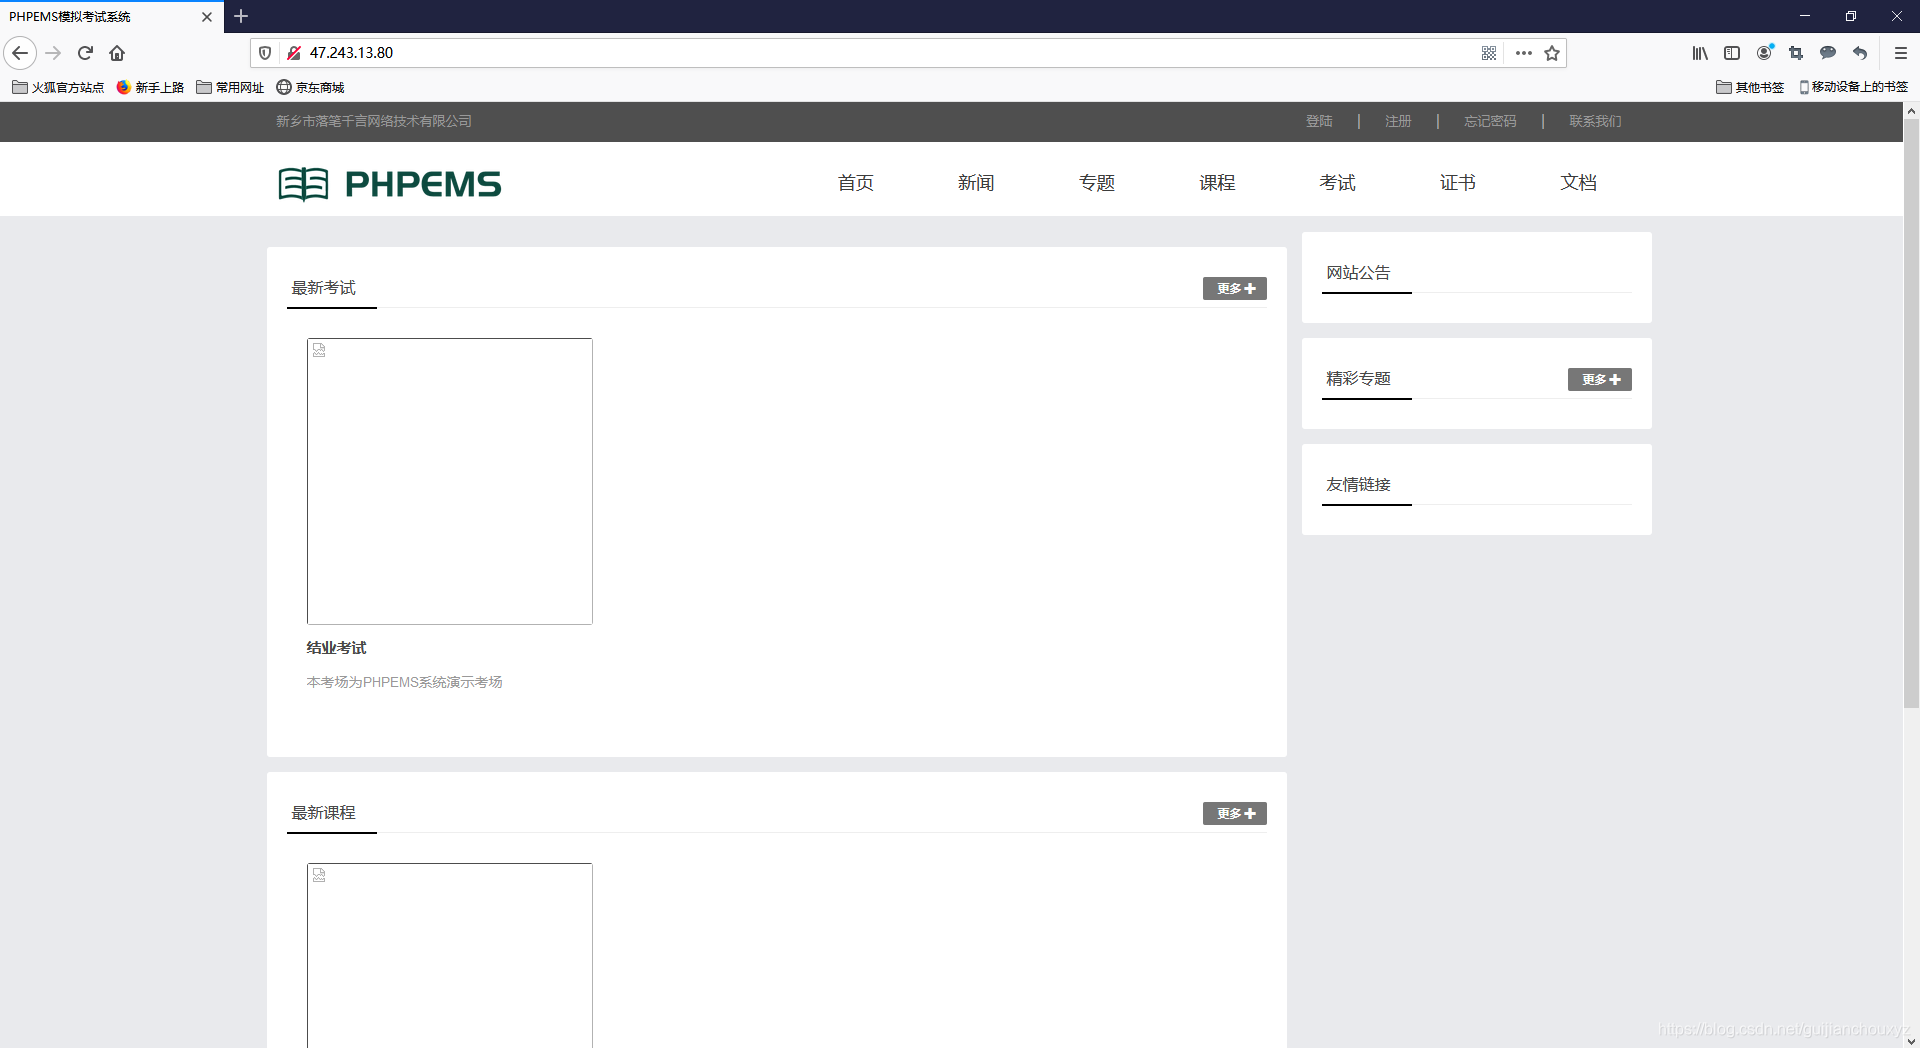Click the PHPEMS logo
This screenshot has height=1048, width=1920.
pos(390,184)
